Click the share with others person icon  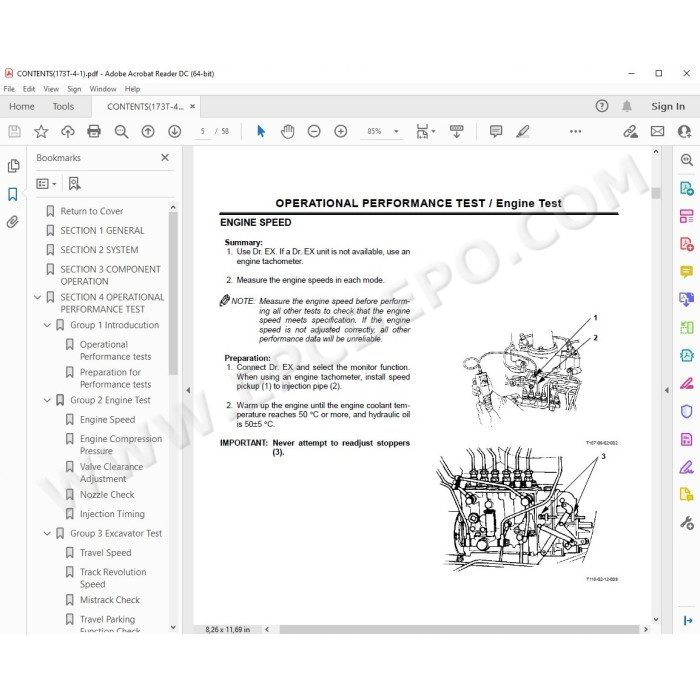coord(684,131)
